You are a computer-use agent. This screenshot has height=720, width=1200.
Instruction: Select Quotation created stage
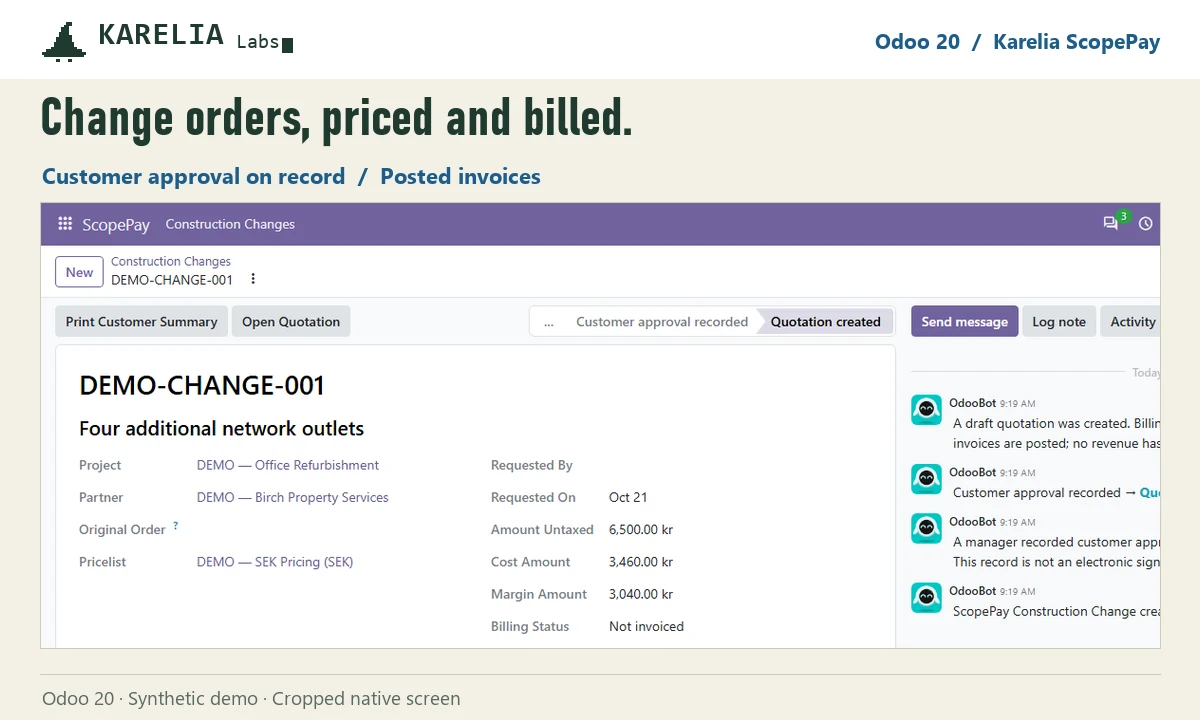pos(825,322)
